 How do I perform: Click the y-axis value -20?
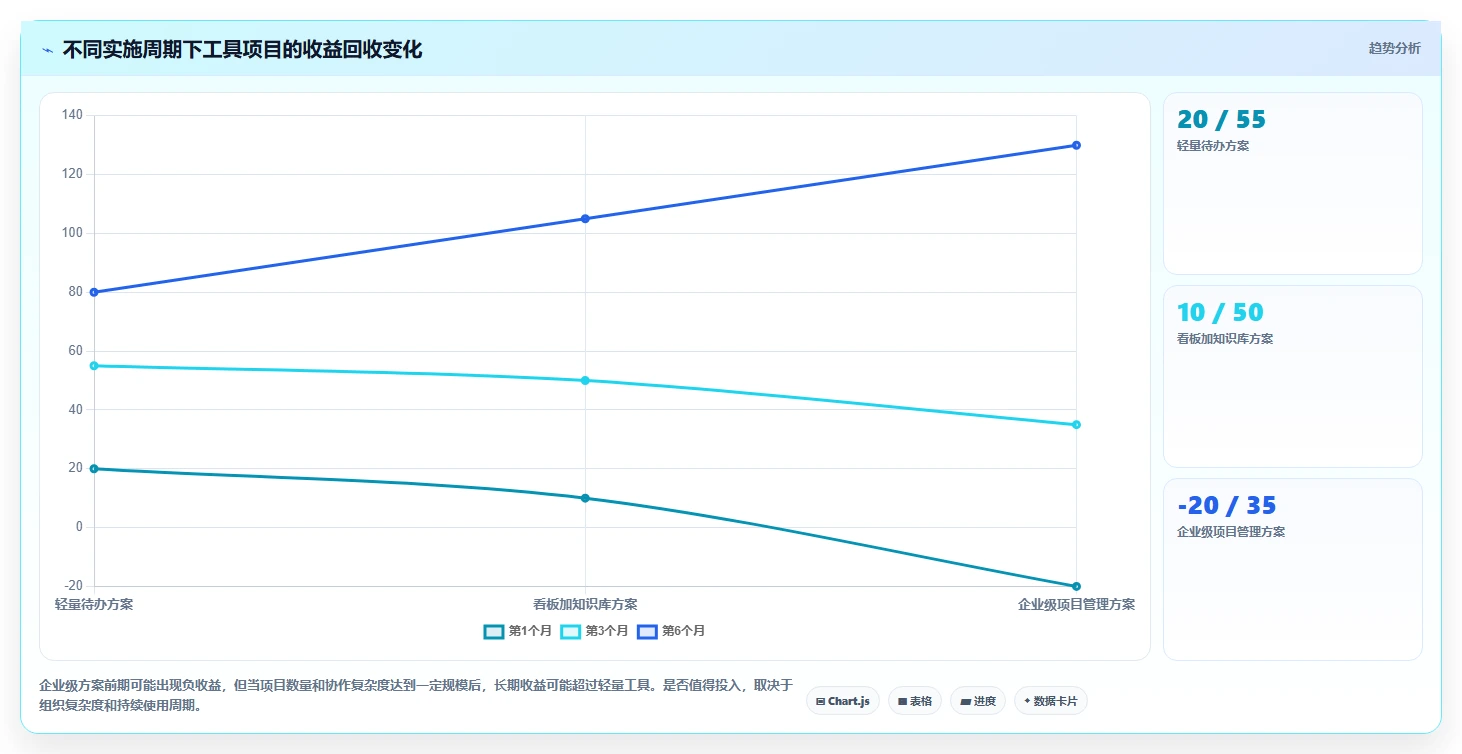73,586
